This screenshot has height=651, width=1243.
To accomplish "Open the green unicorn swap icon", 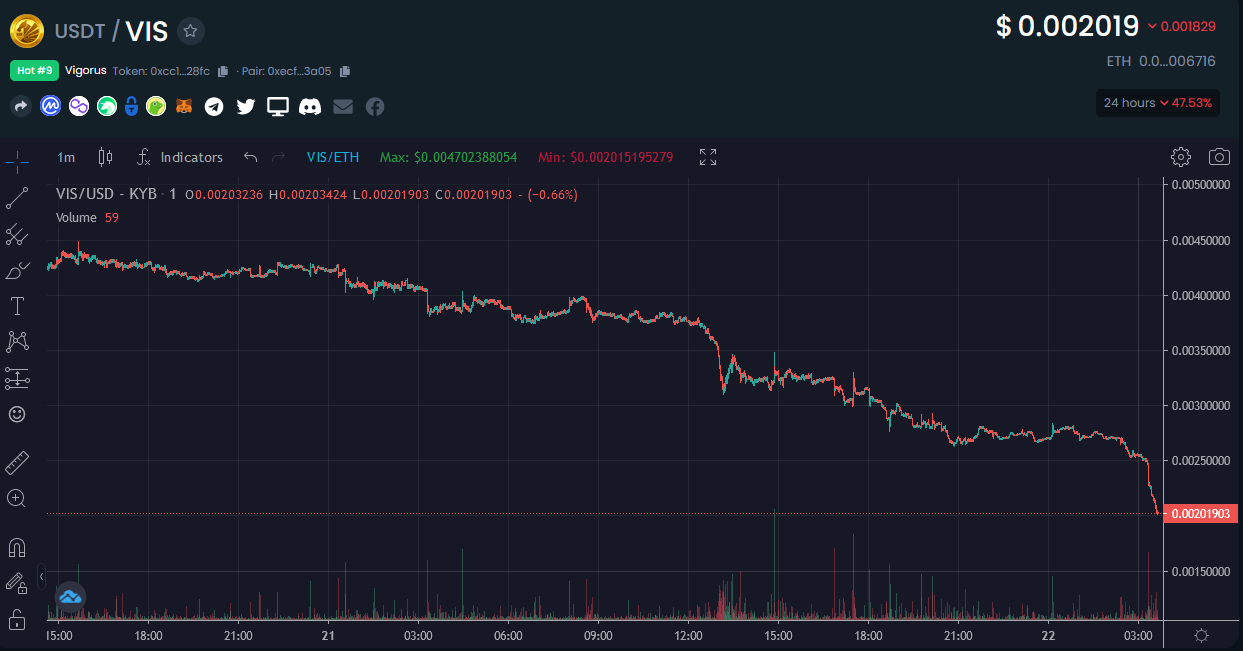I will [x=106, y=106].
